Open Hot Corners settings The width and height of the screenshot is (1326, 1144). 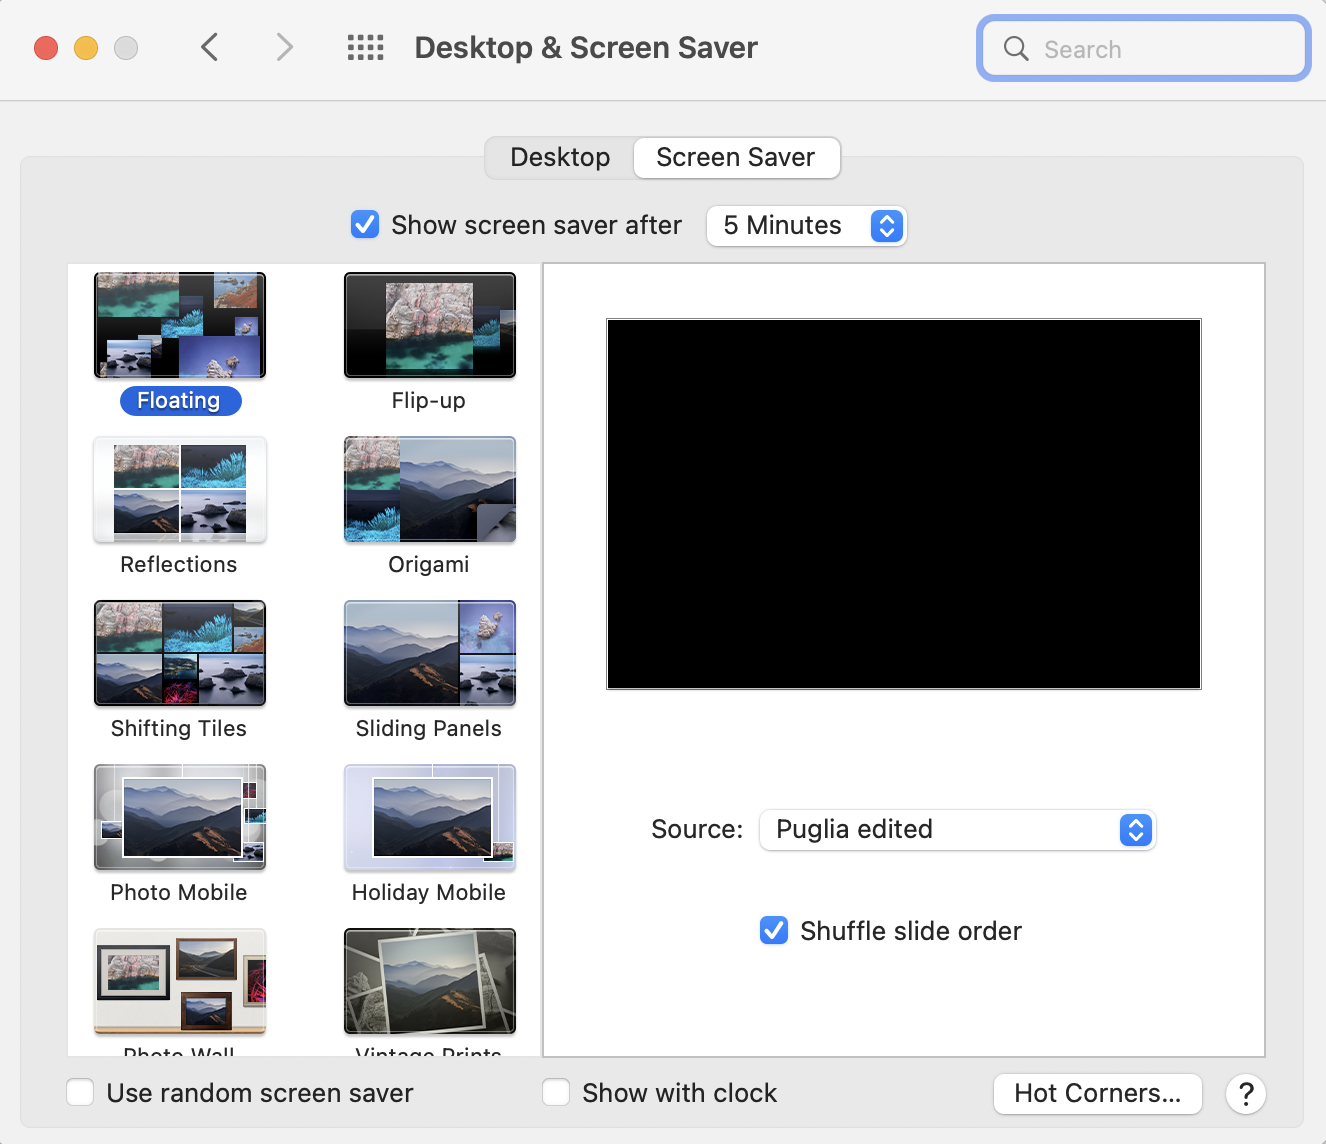click(1097, 1093)
